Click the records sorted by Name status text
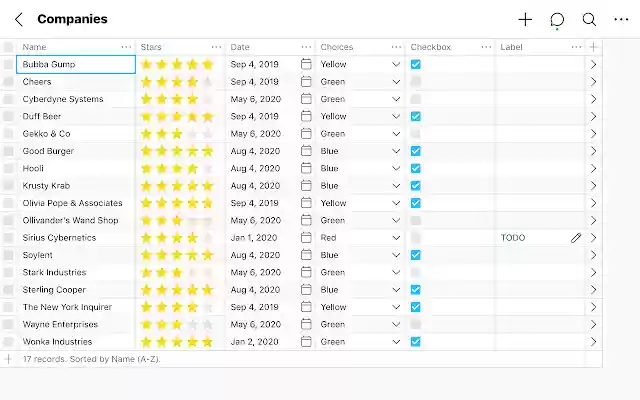640x400 pixels. (x=92, y=359)
